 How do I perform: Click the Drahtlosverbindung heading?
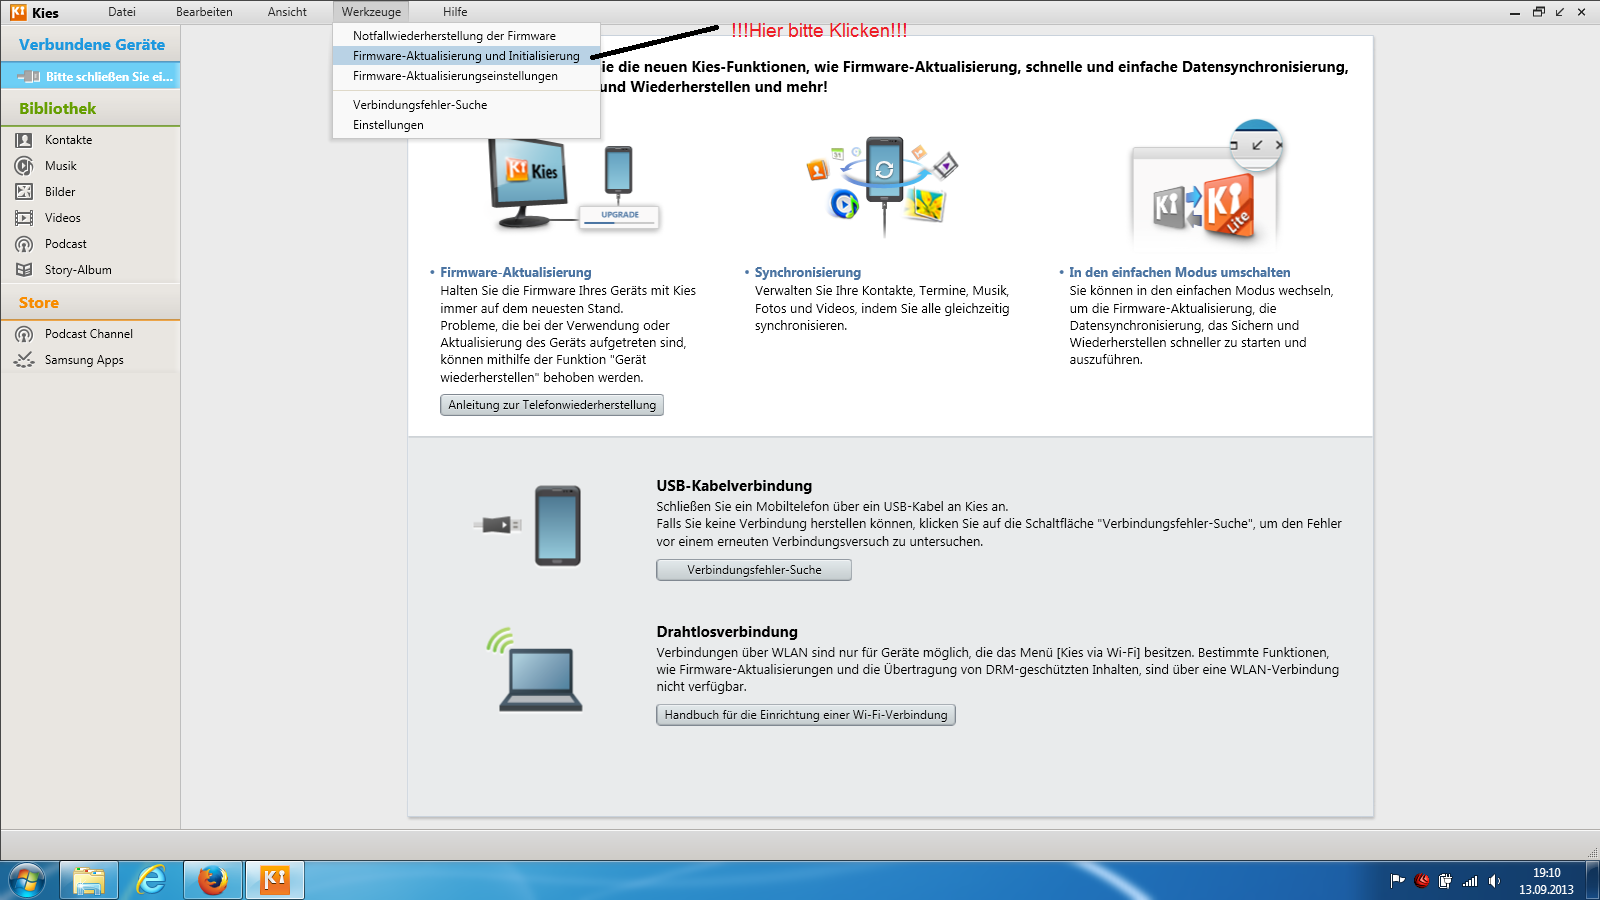click(x=727, y=632)
